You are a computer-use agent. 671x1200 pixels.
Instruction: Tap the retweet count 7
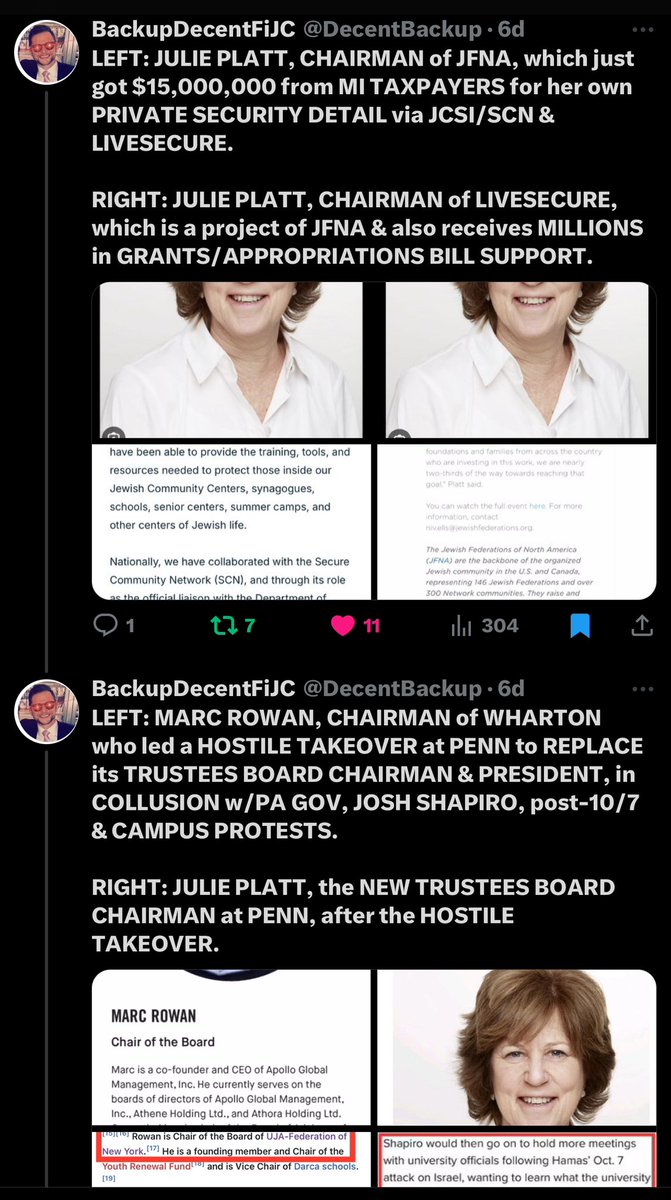[x=250, y=626]
